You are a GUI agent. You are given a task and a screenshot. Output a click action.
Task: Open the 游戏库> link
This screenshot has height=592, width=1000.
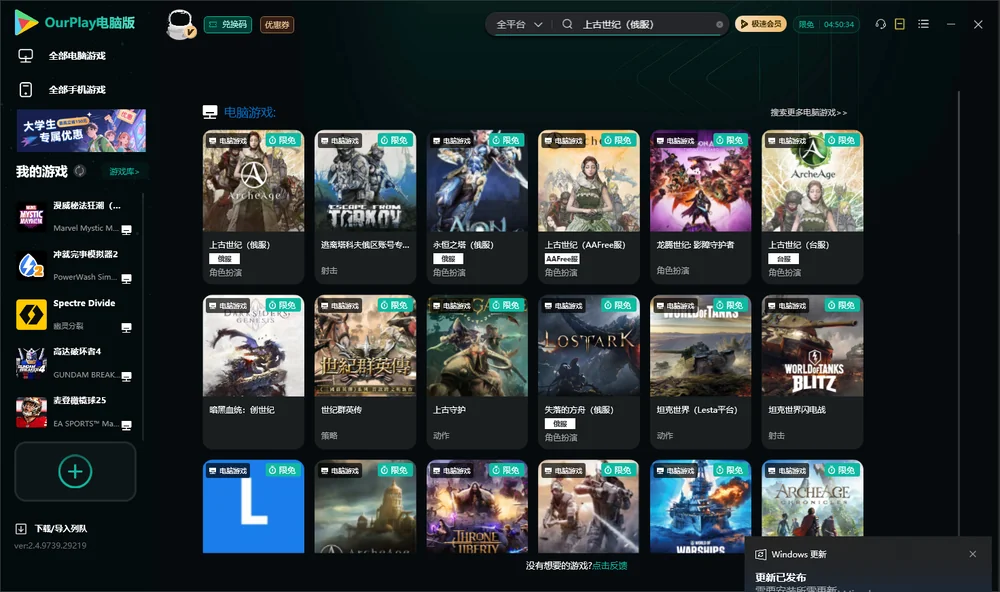point(124,172)
